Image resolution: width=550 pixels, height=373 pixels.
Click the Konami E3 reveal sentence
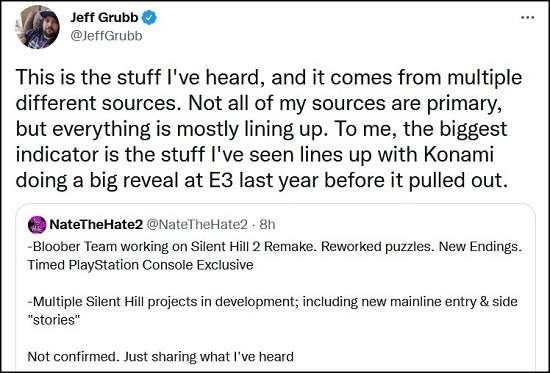pyautogui.click(x=261, y=154)
